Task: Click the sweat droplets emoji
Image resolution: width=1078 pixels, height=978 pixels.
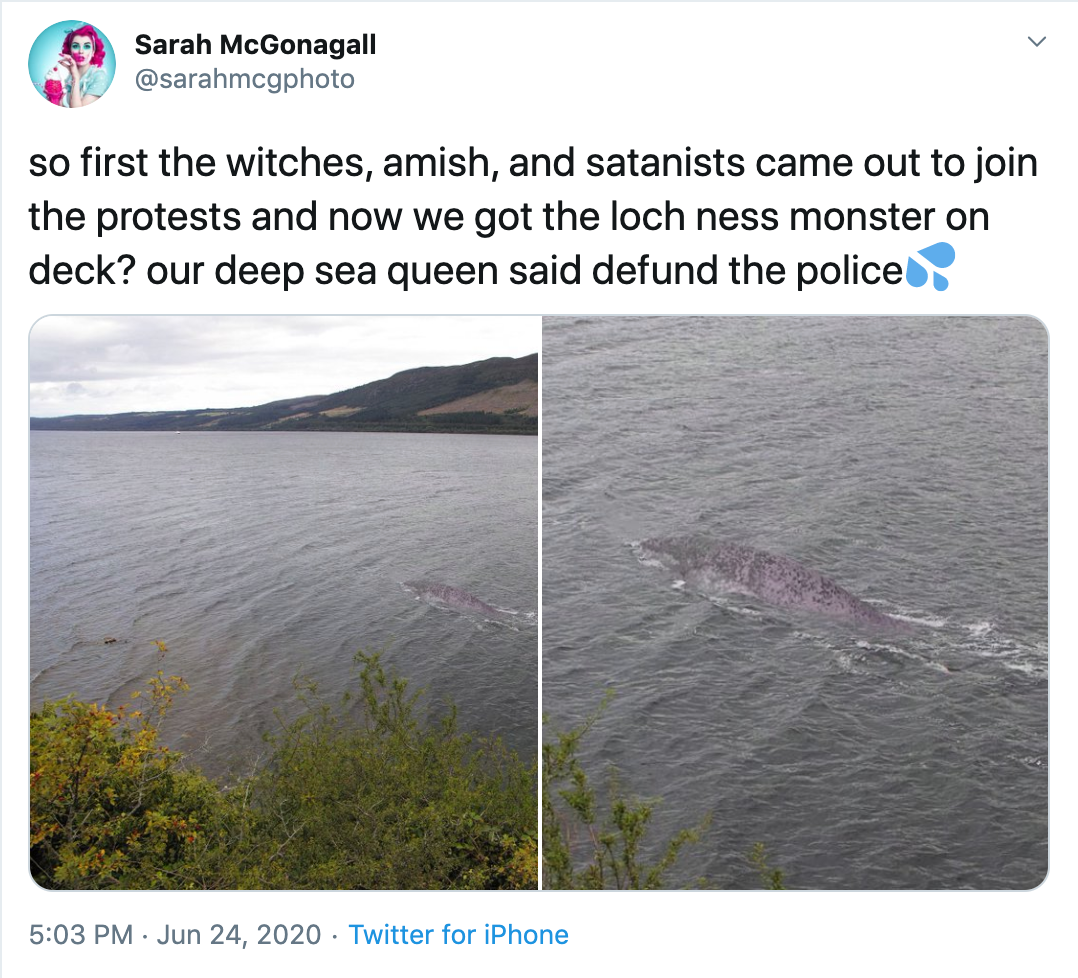Action: (931, 267)
